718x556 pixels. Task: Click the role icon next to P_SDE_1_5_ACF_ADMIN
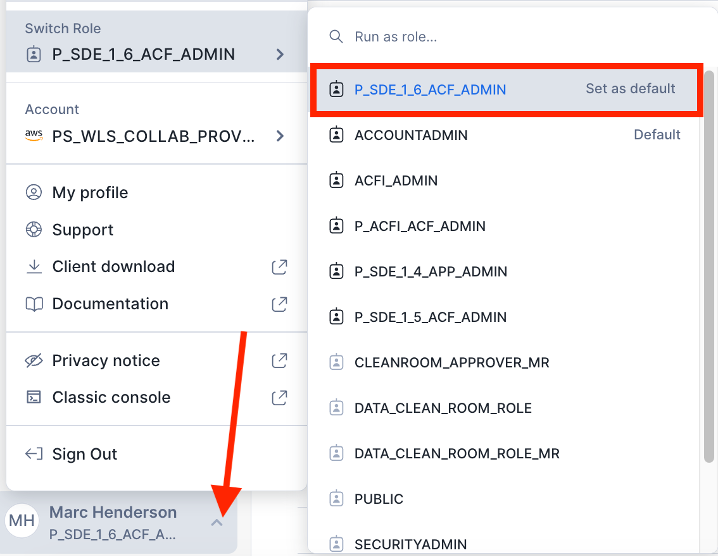click(x=337, y=316)
